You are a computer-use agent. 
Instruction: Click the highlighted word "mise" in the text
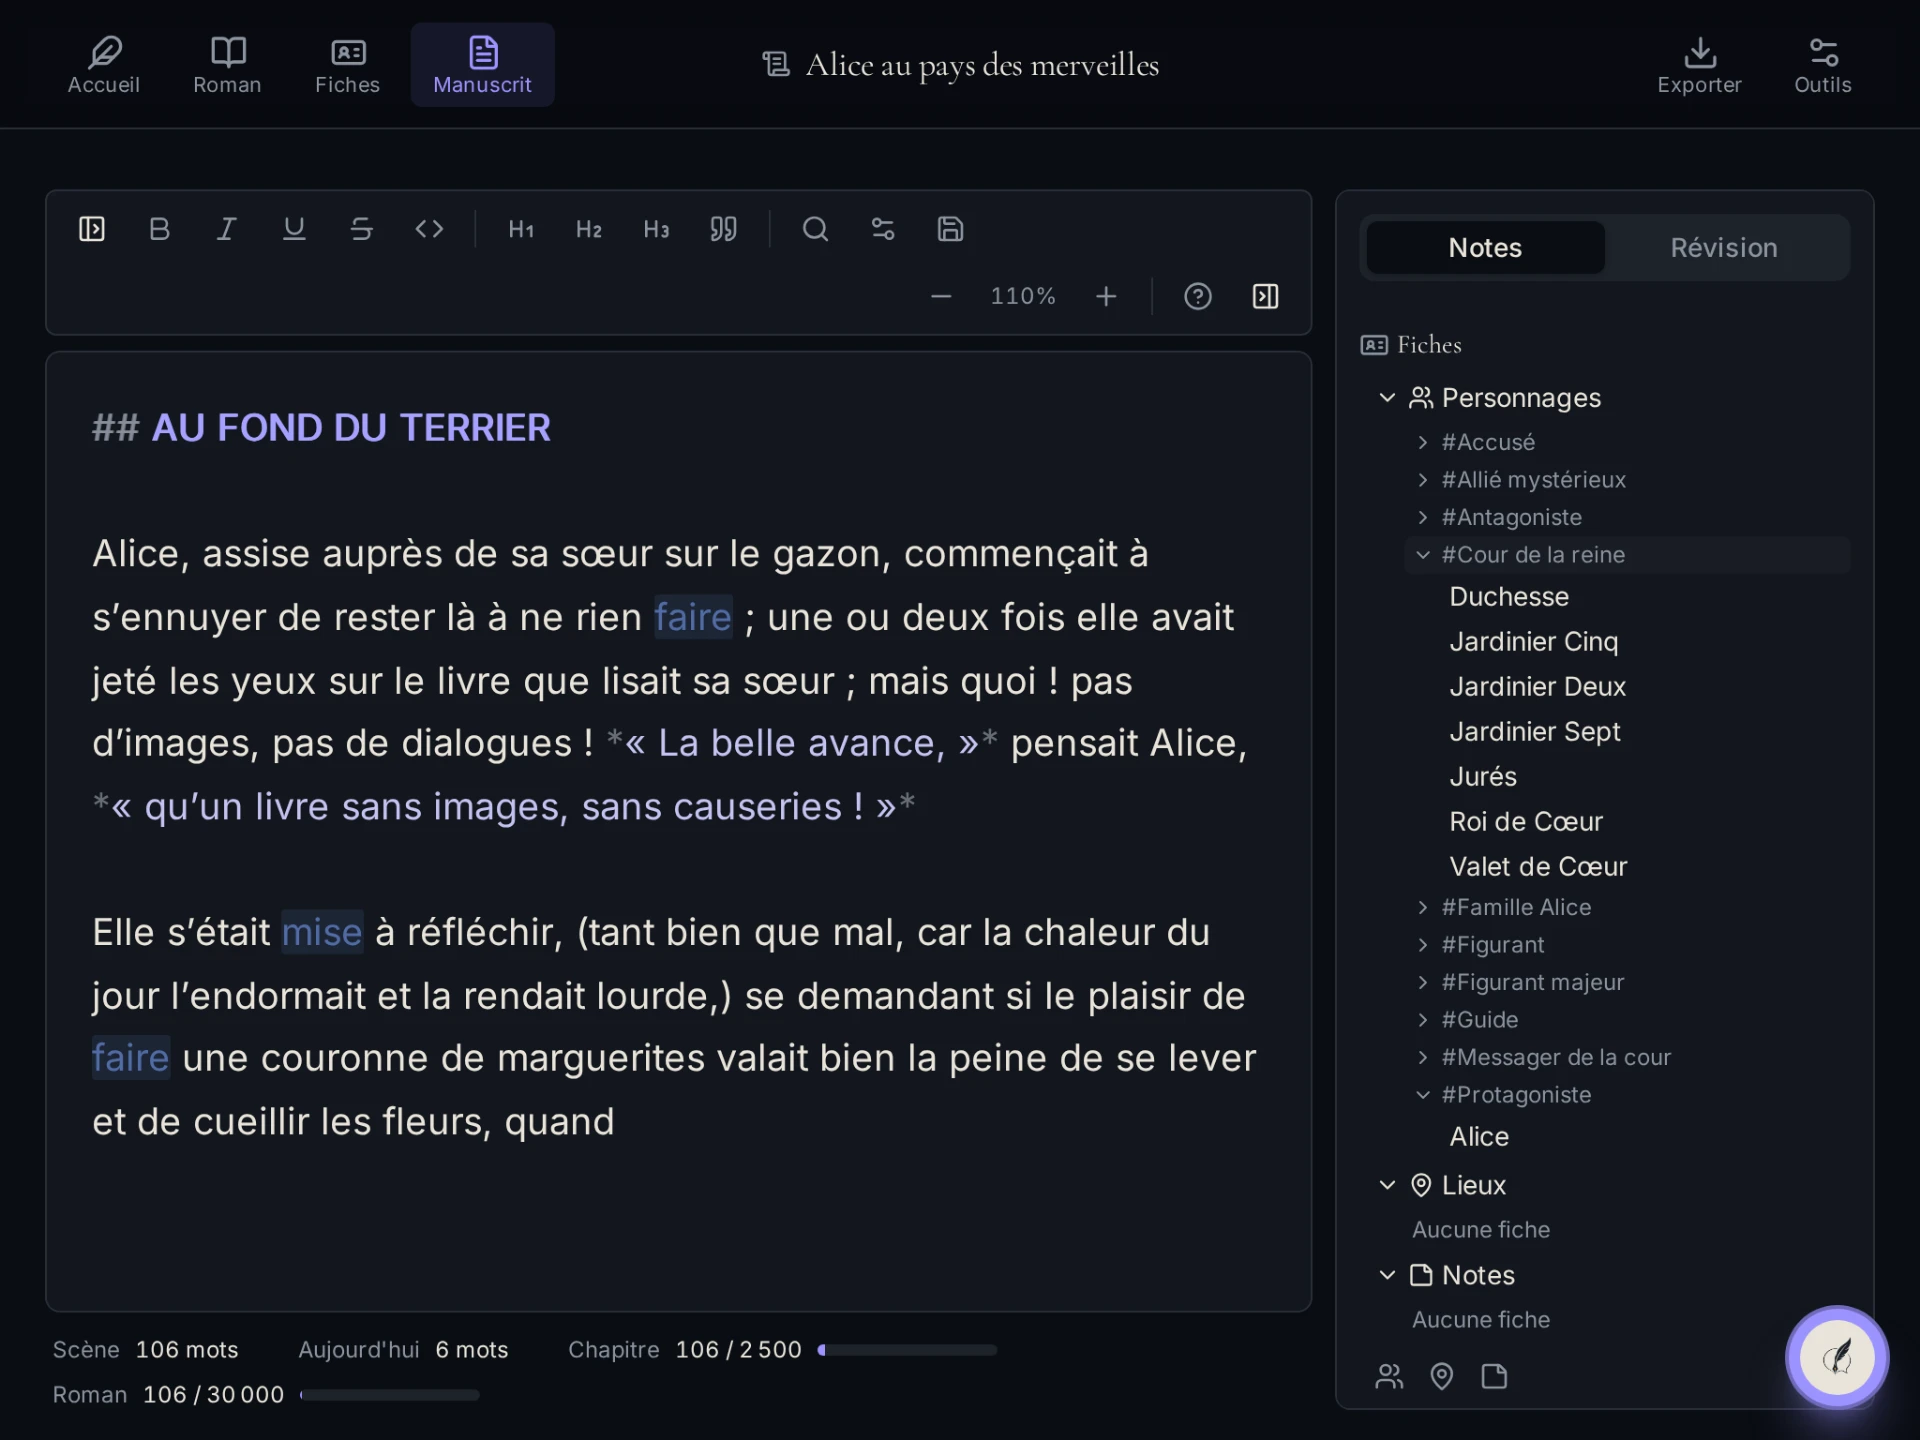coord(322,932)
